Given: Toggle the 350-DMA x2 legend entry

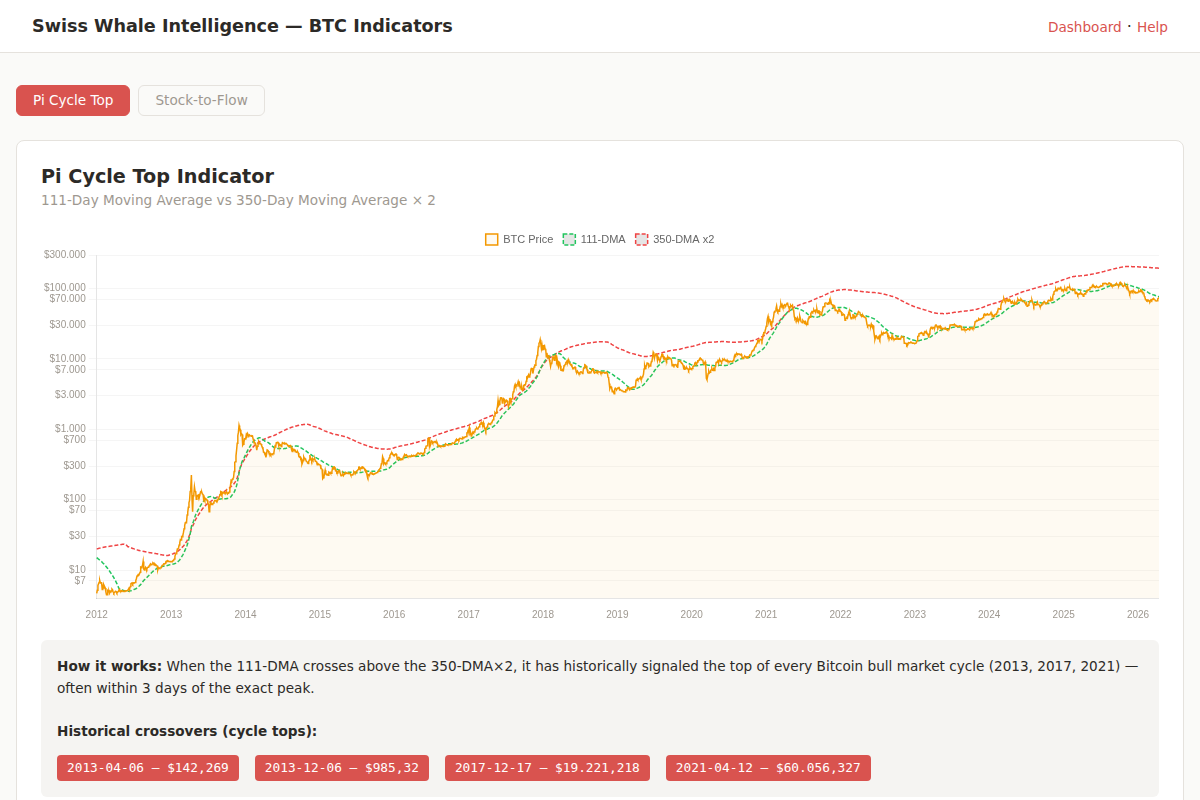Looking at the screenshot, I should point(676,239).
